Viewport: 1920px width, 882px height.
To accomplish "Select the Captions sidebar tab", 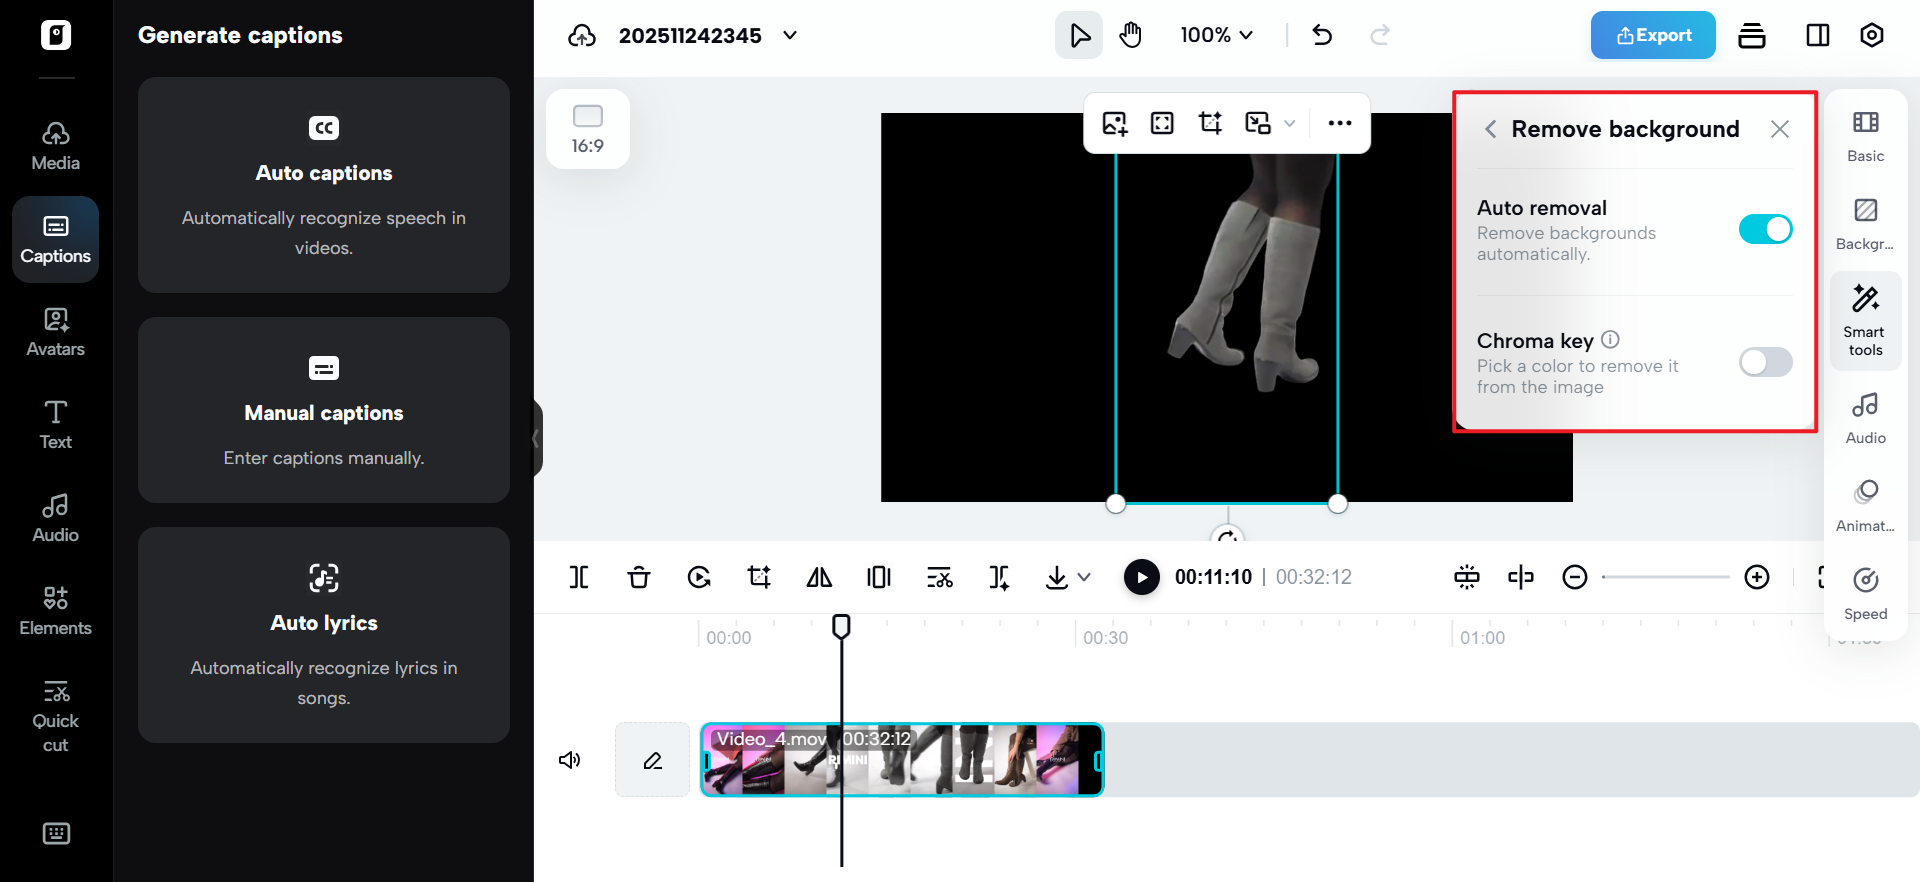I will (56, 240).
